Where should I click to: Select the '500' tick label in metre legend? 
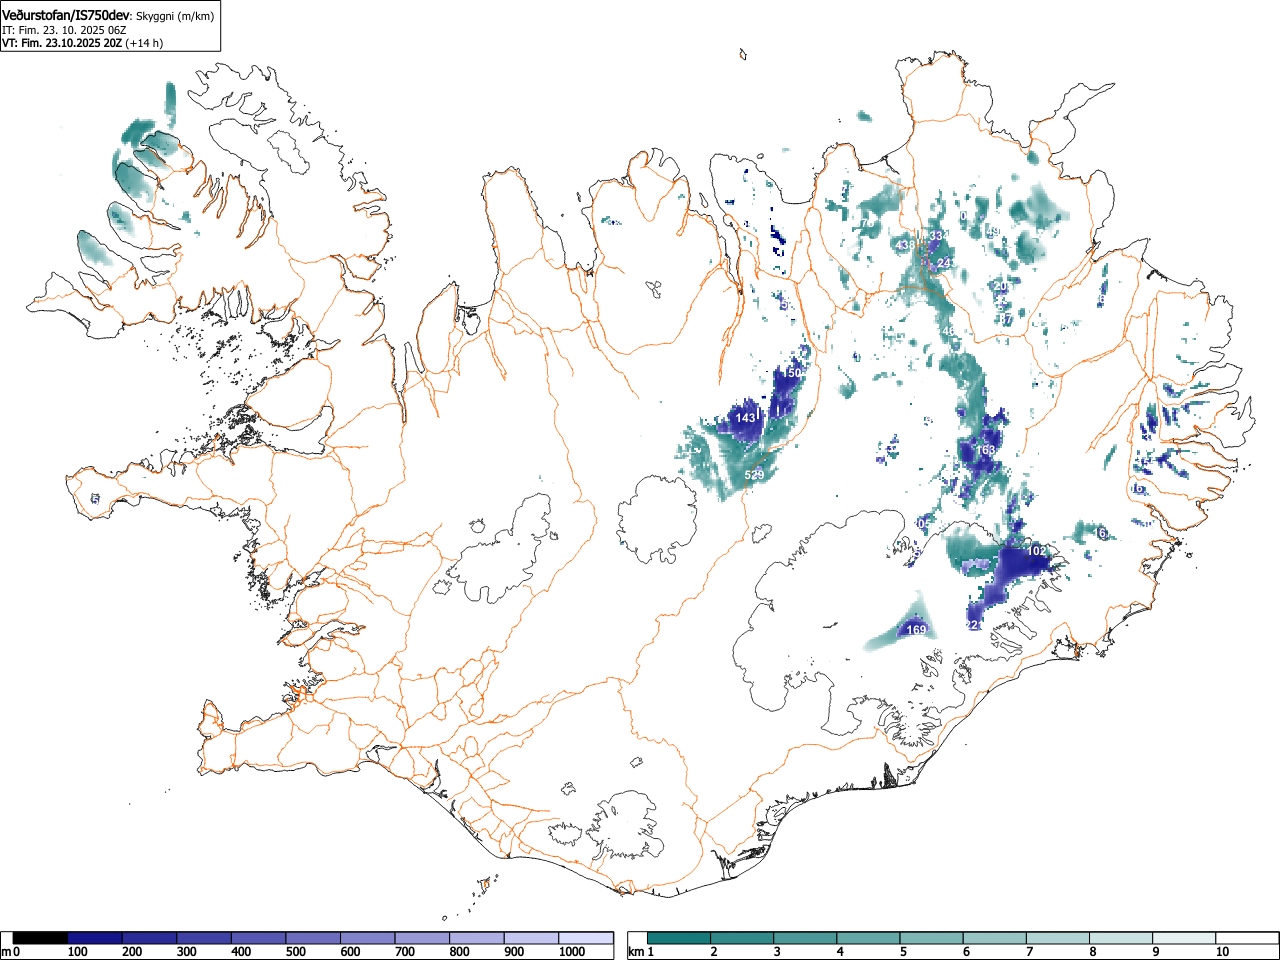(x=295, y=952)
